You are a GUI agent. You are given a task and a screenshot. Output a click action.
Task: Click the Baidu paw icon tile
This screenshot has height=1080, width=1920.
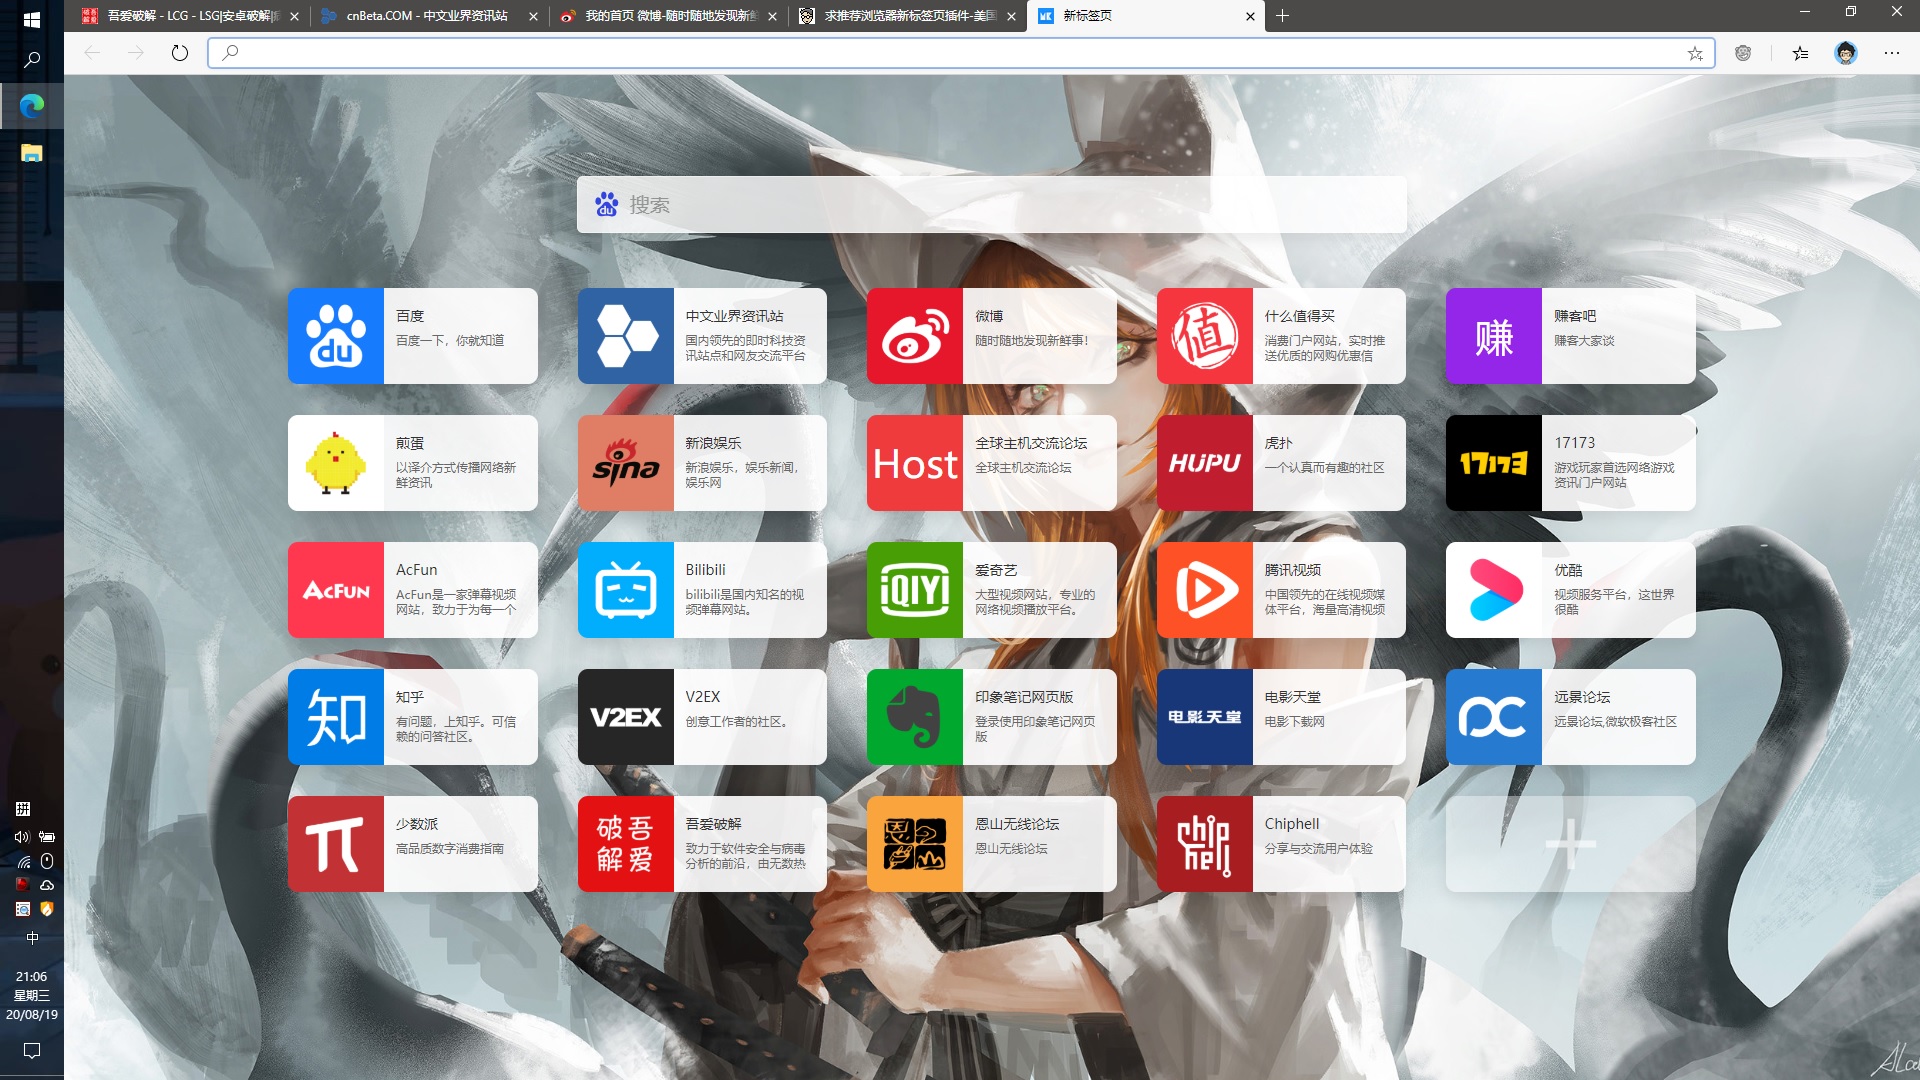[x=335, y=336]
